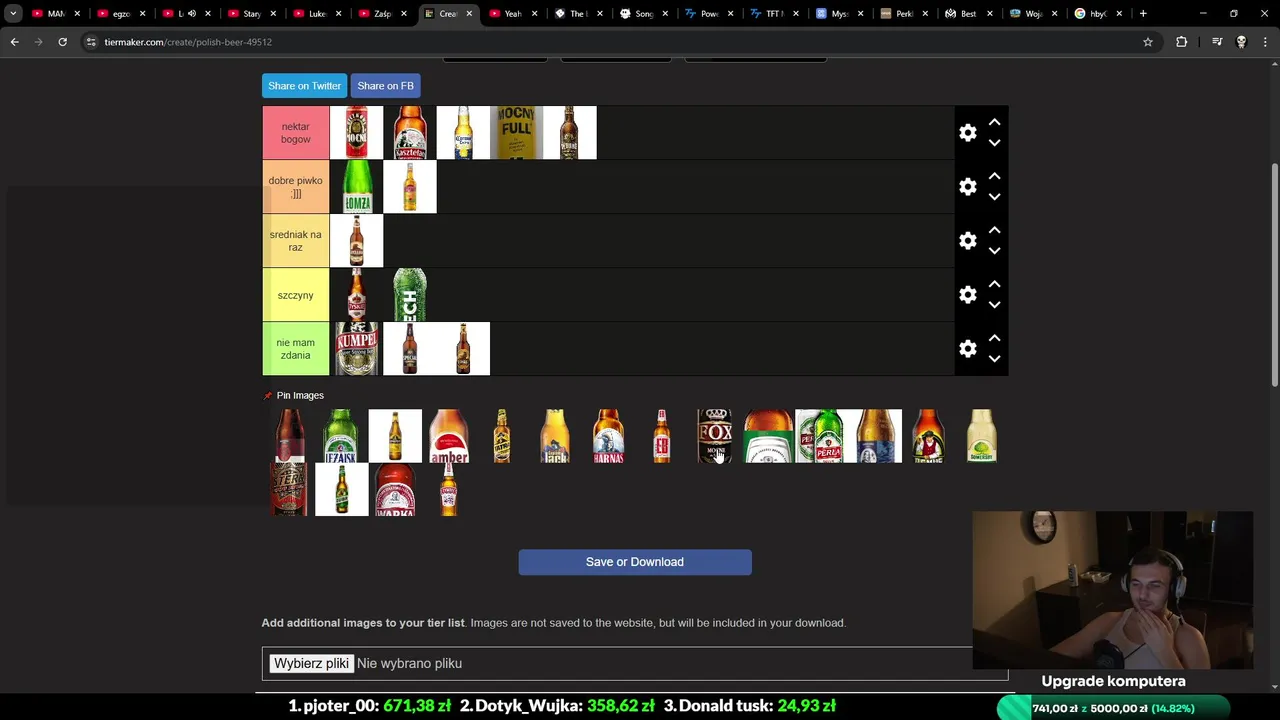Select Tyskie bottle in szczyny tier
The height and width of the screenshot is (720, 1280).
[x=356, y=295]
